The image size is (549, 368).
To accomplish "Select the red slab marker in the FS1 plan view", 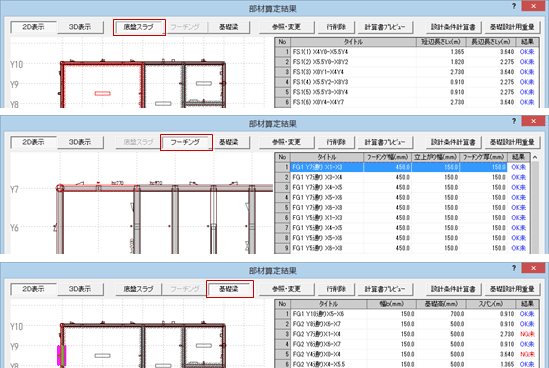I will tap(103, 93).
